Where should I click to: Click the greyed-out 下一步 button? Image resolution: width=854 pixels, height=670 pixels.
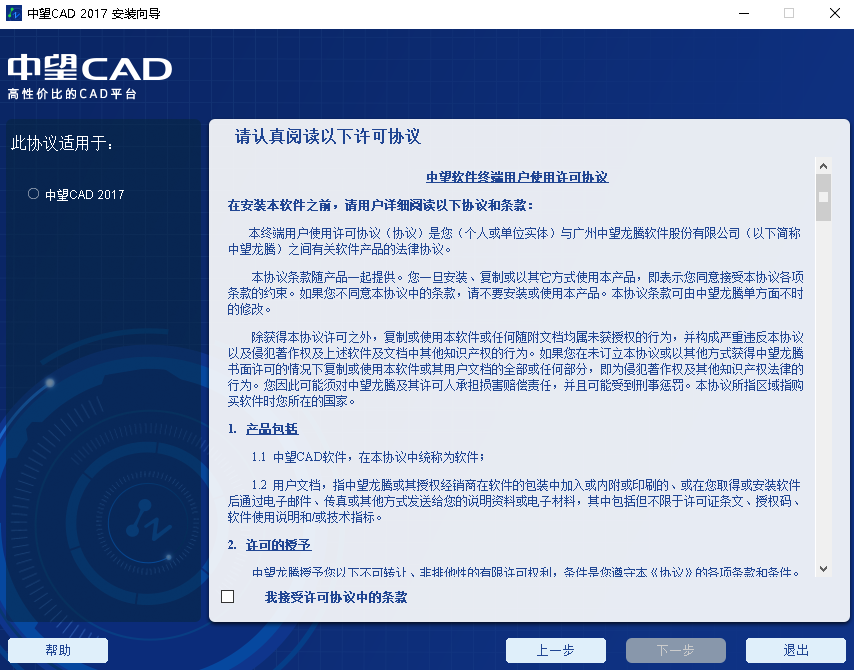tap(675, 650)
